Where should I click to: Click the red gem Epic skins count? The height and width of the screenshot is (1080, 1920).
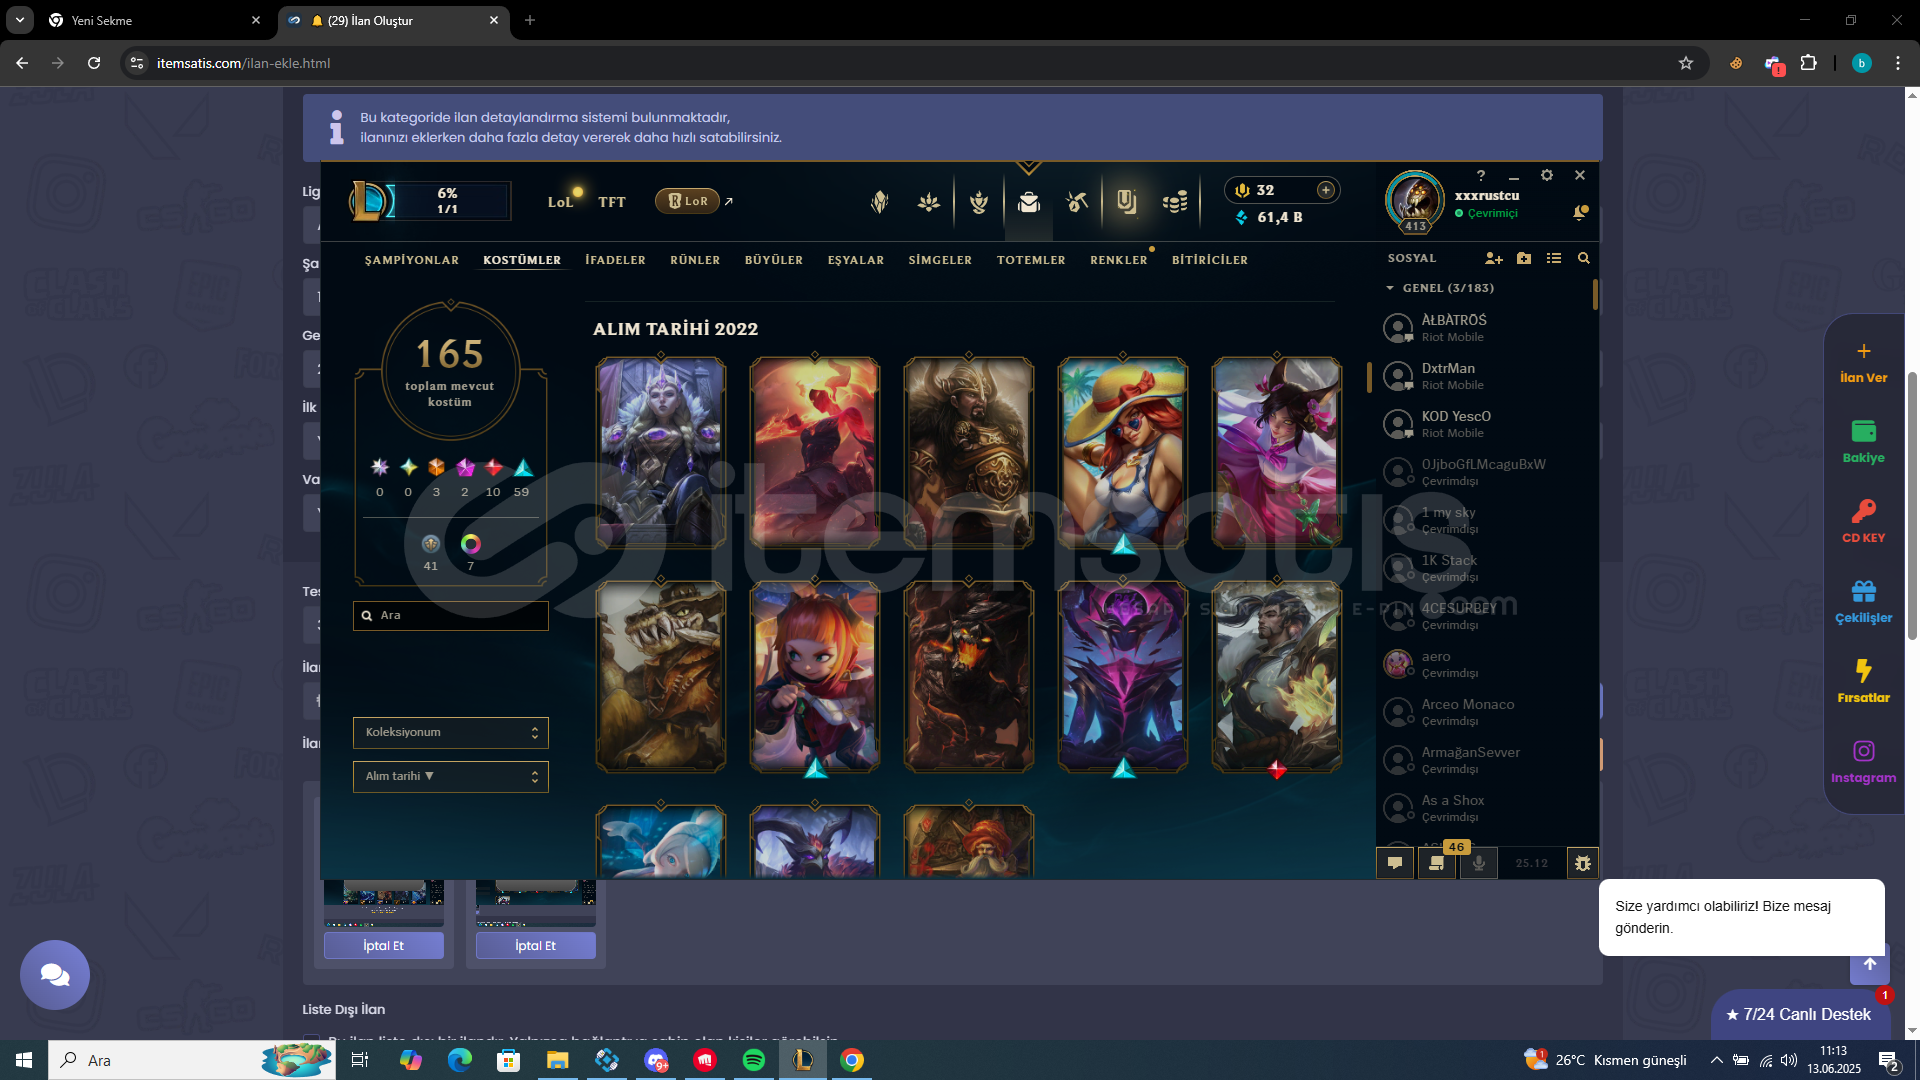tap(493, 467)
